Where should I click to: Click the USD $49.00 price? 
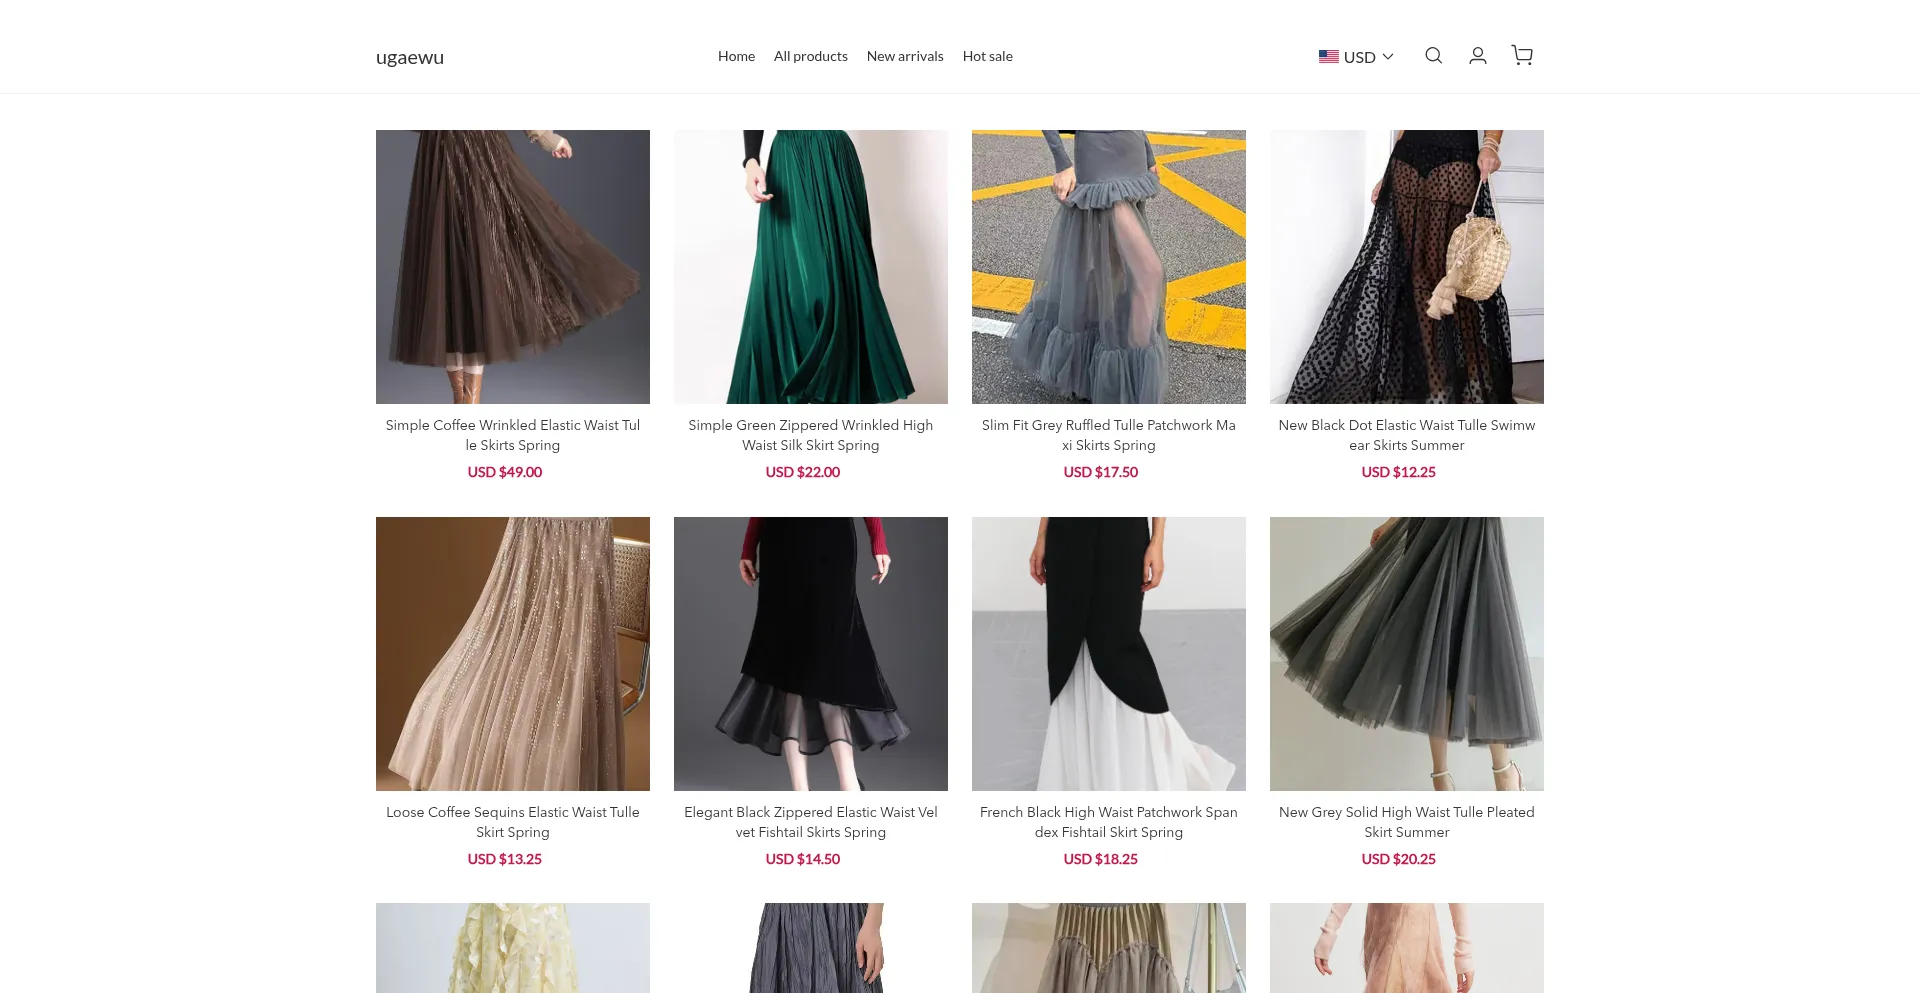point(505,472)
